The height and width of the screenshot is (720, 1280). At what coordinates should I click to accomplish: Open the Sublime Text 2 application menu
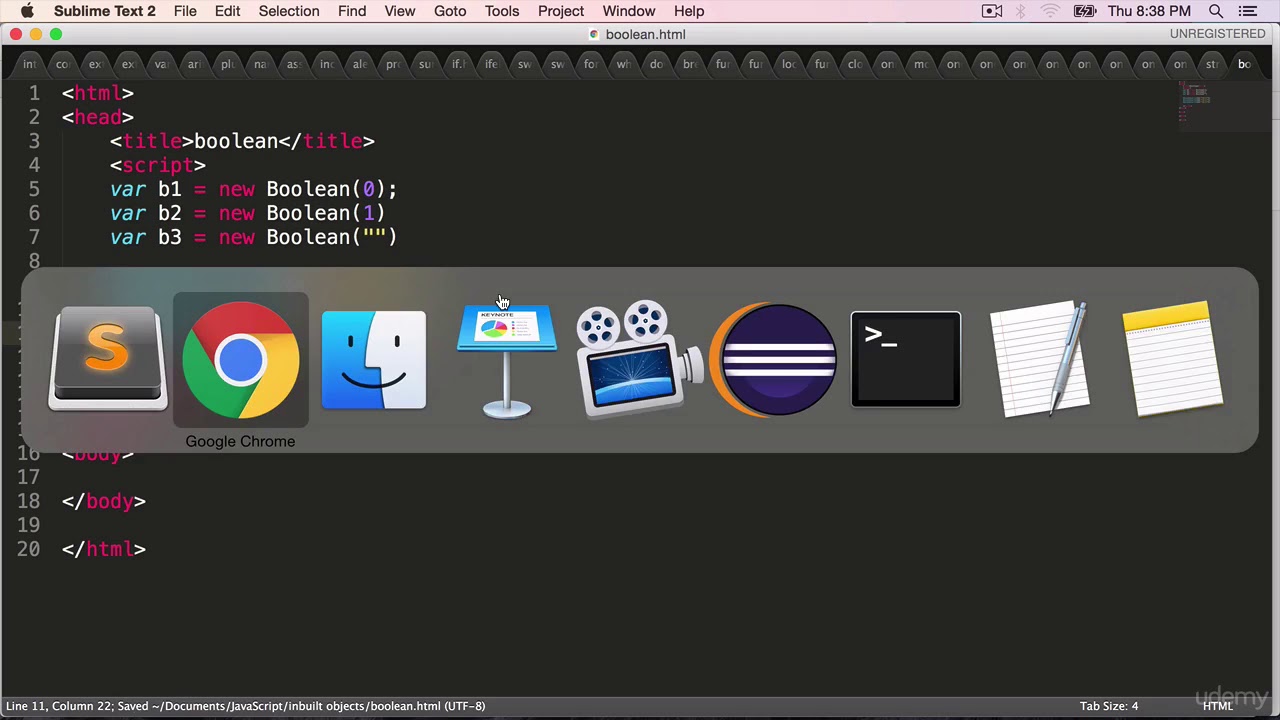pos(105,11)
